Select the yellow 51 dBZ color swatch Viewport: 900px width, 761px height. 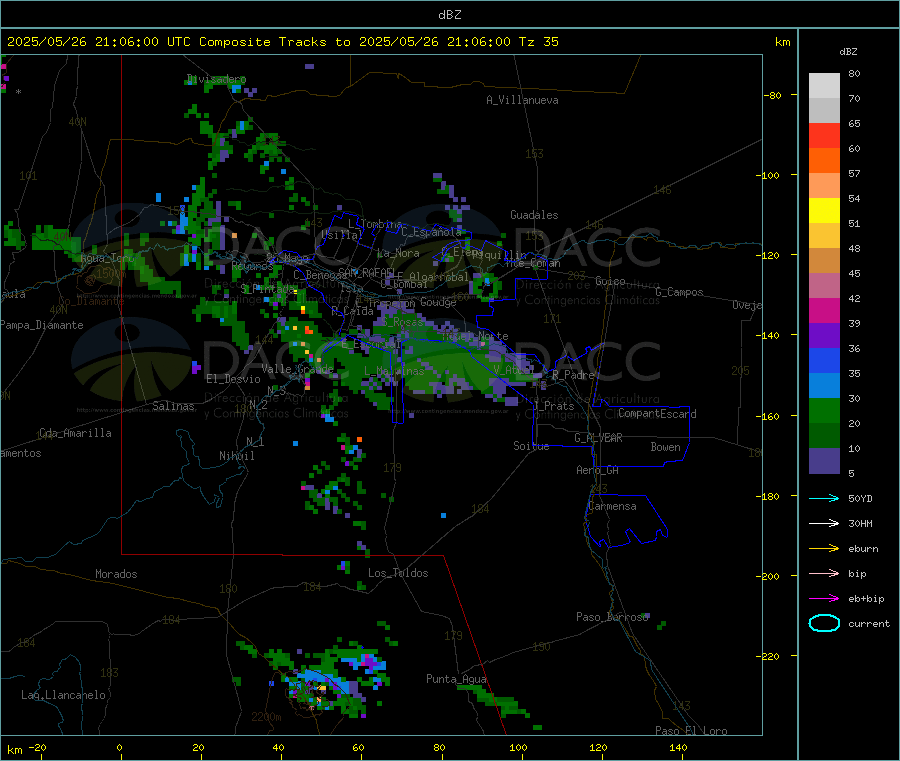(x=824, y=211)
